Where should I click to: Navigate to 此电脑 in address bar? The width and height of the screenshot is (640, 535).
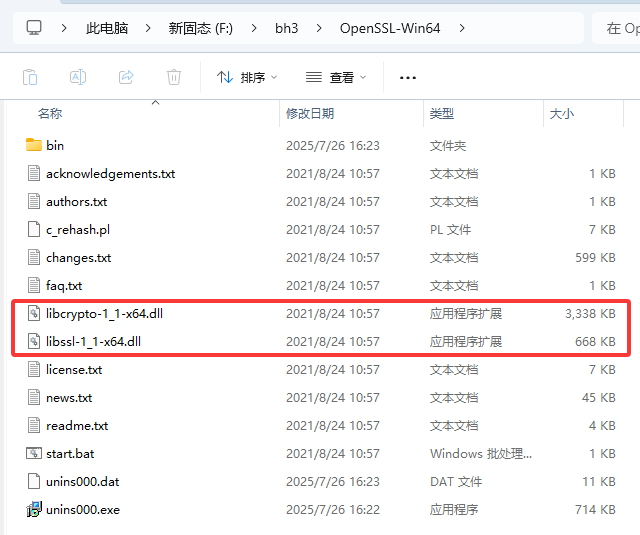click(x=107, y=28)
